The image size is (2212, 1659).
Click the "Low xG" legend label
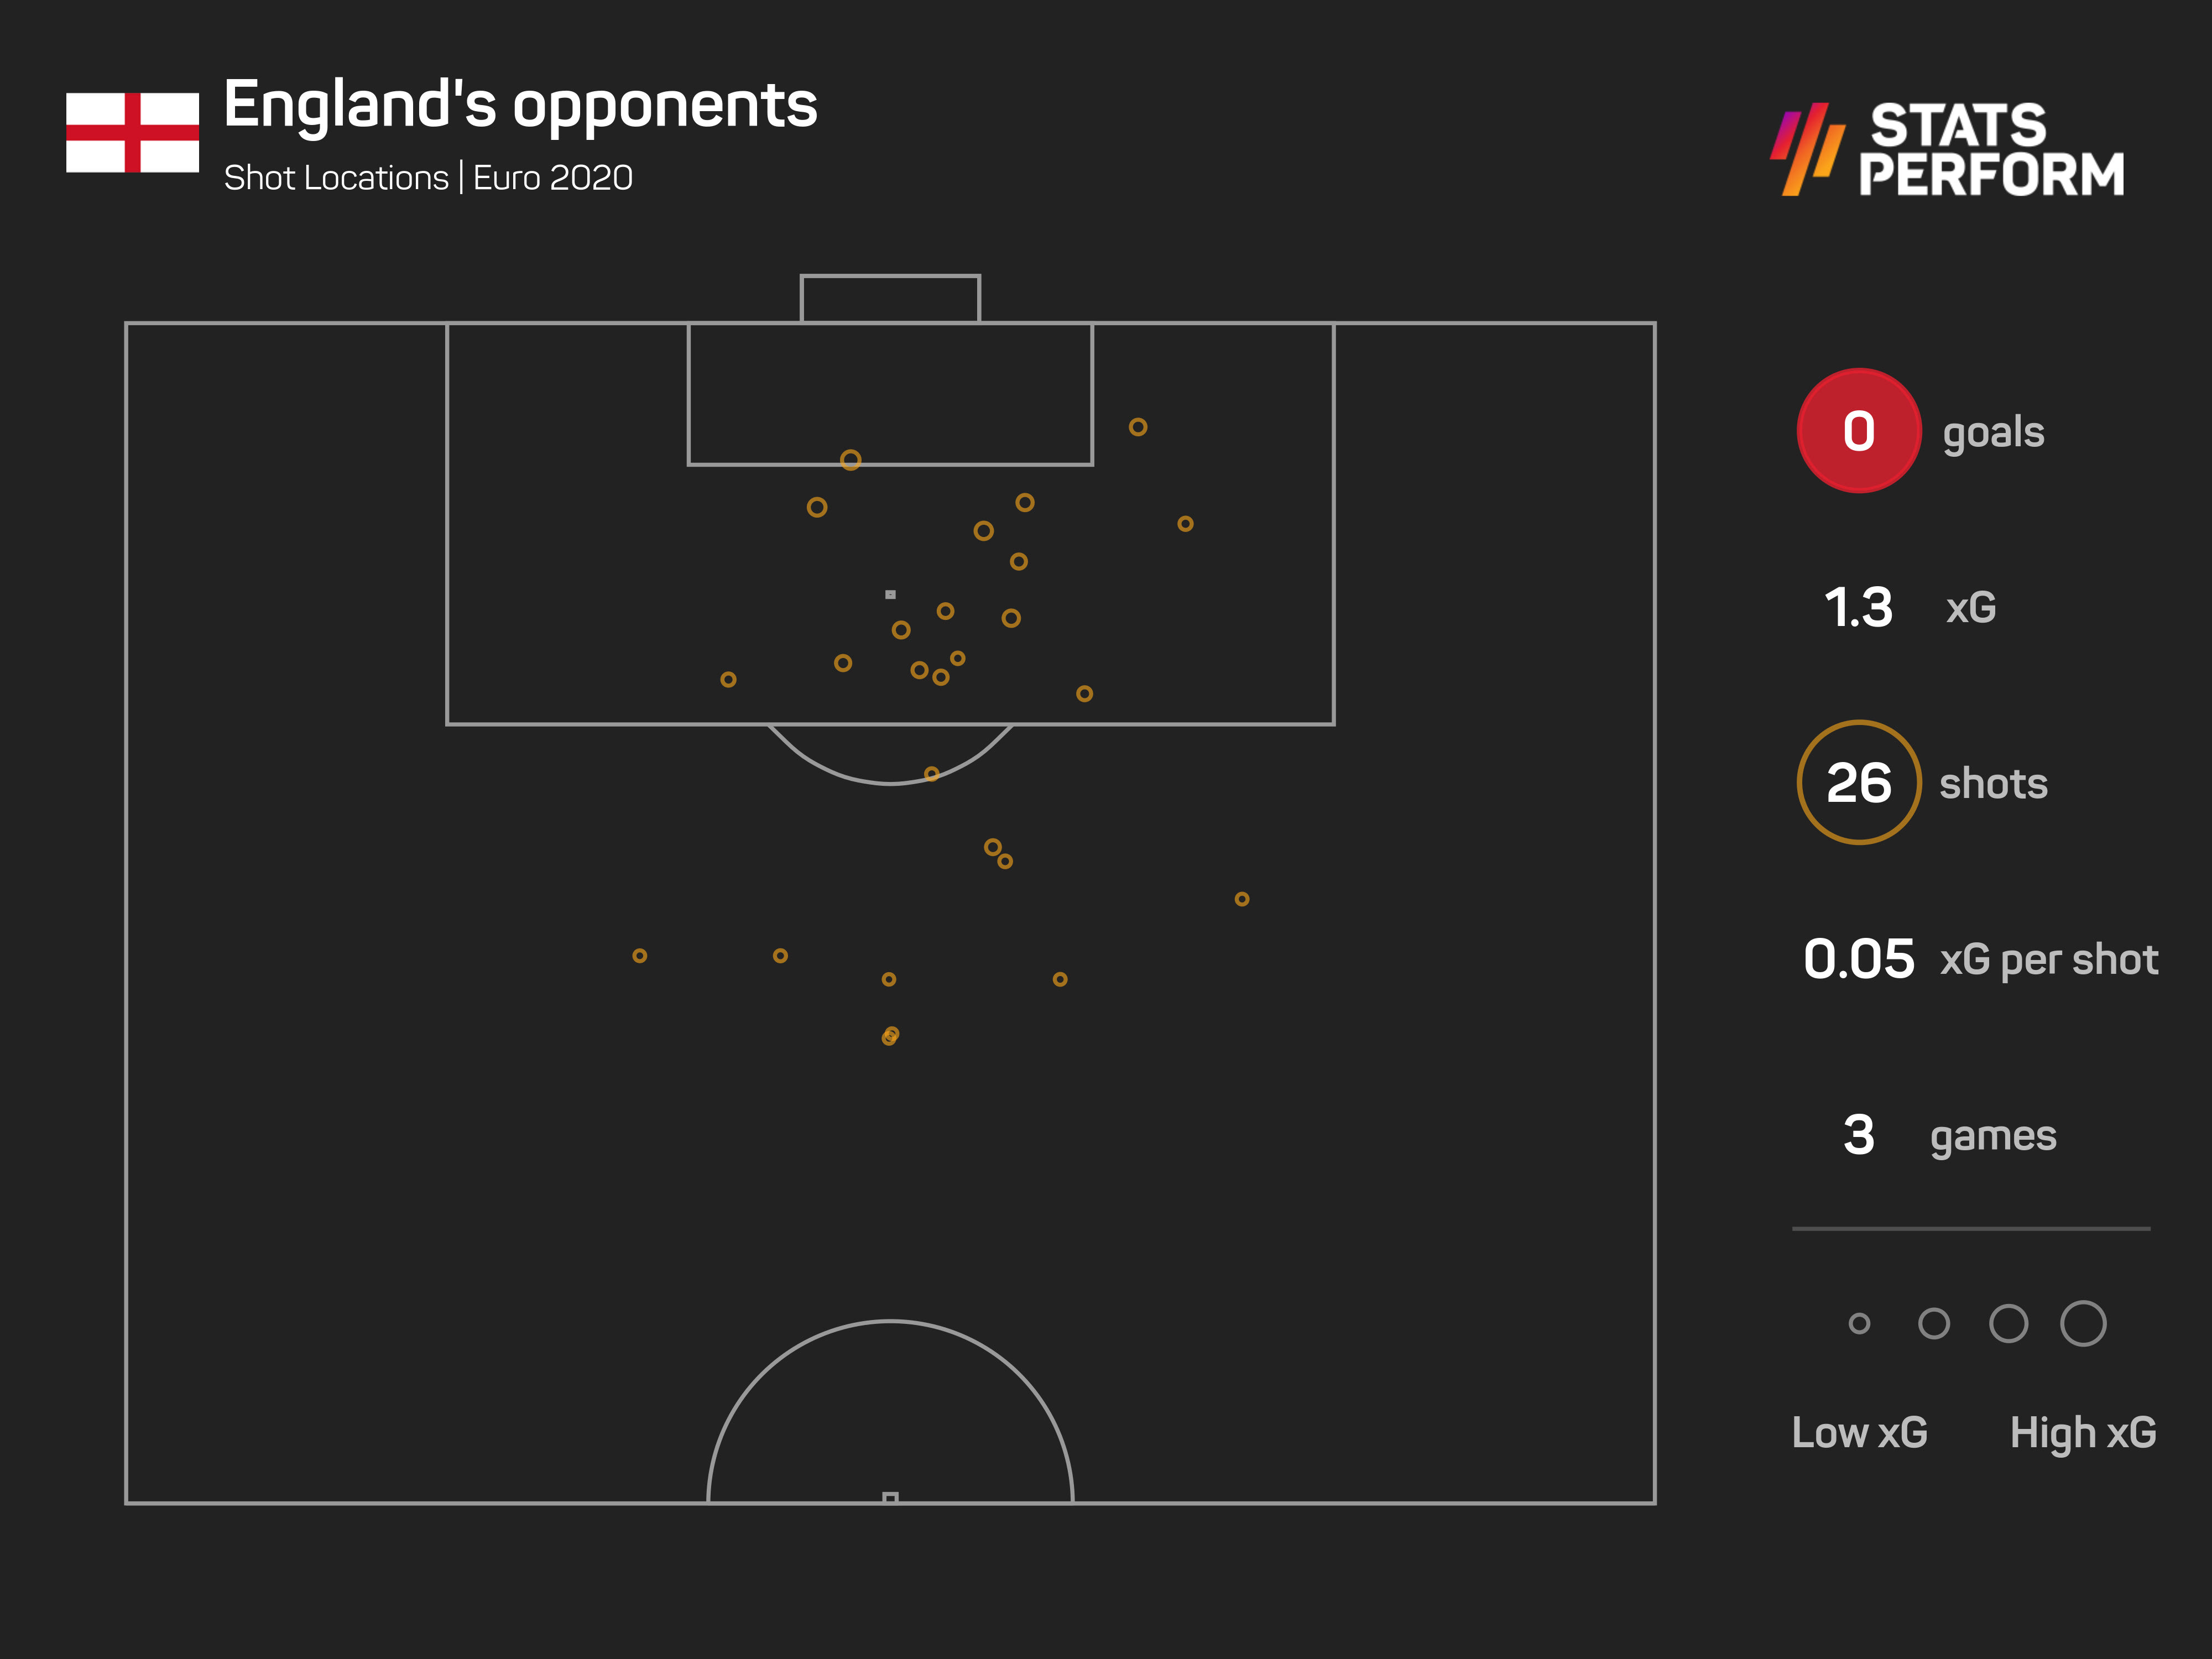click(x=1859, y=1432)
